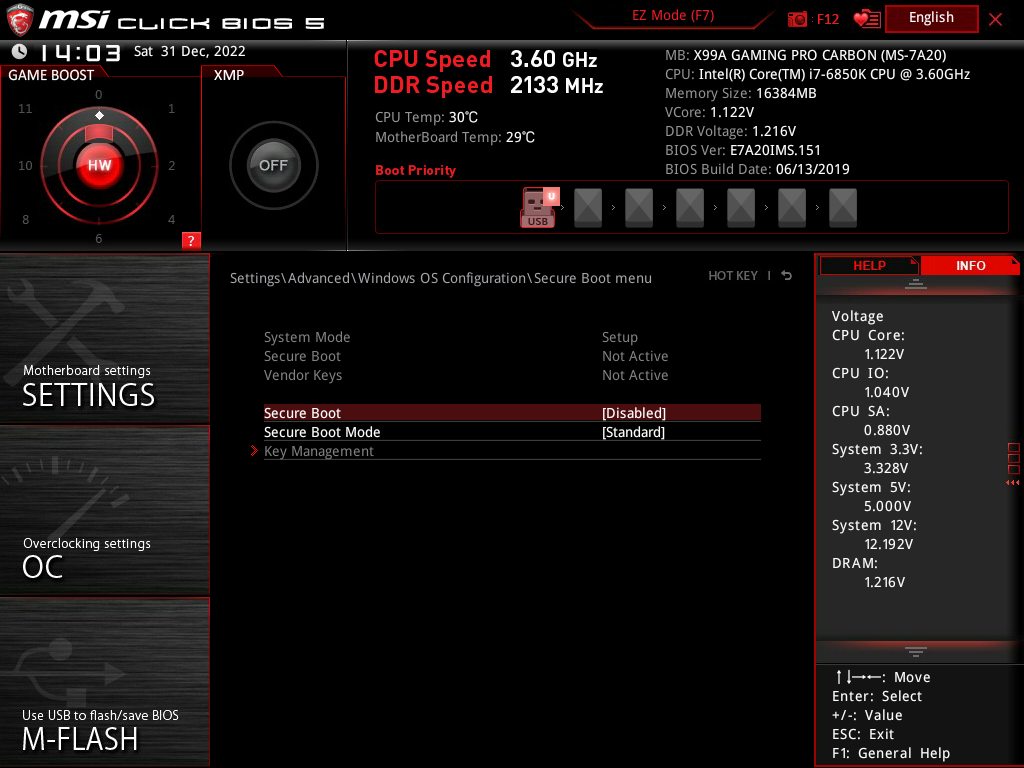Viewport: 1024px width, 768px height.
Task: Select the sixth boot priority slot
Action: pyautogui.click(x=792, y=208)
